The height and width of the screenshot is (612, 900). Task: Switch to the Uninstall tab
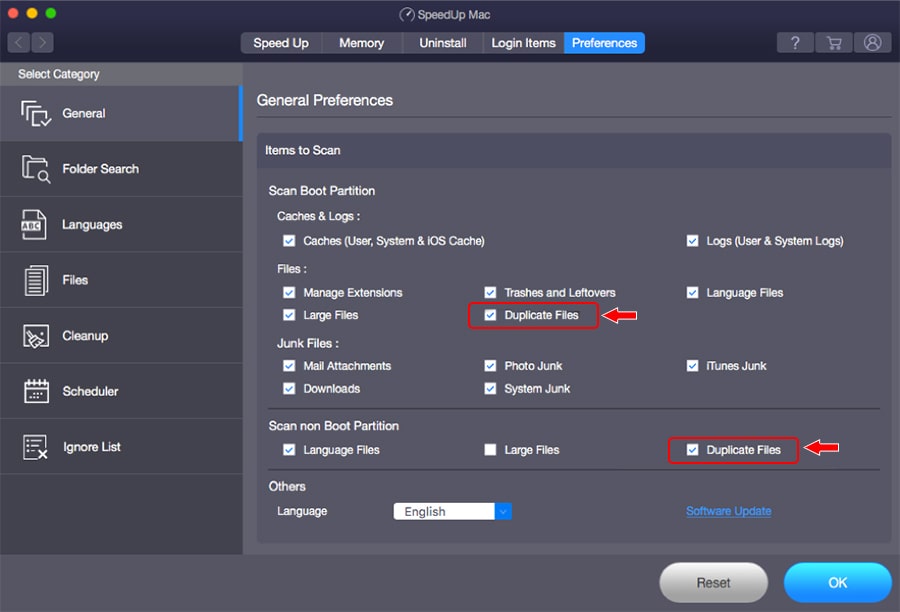(443, 43)
